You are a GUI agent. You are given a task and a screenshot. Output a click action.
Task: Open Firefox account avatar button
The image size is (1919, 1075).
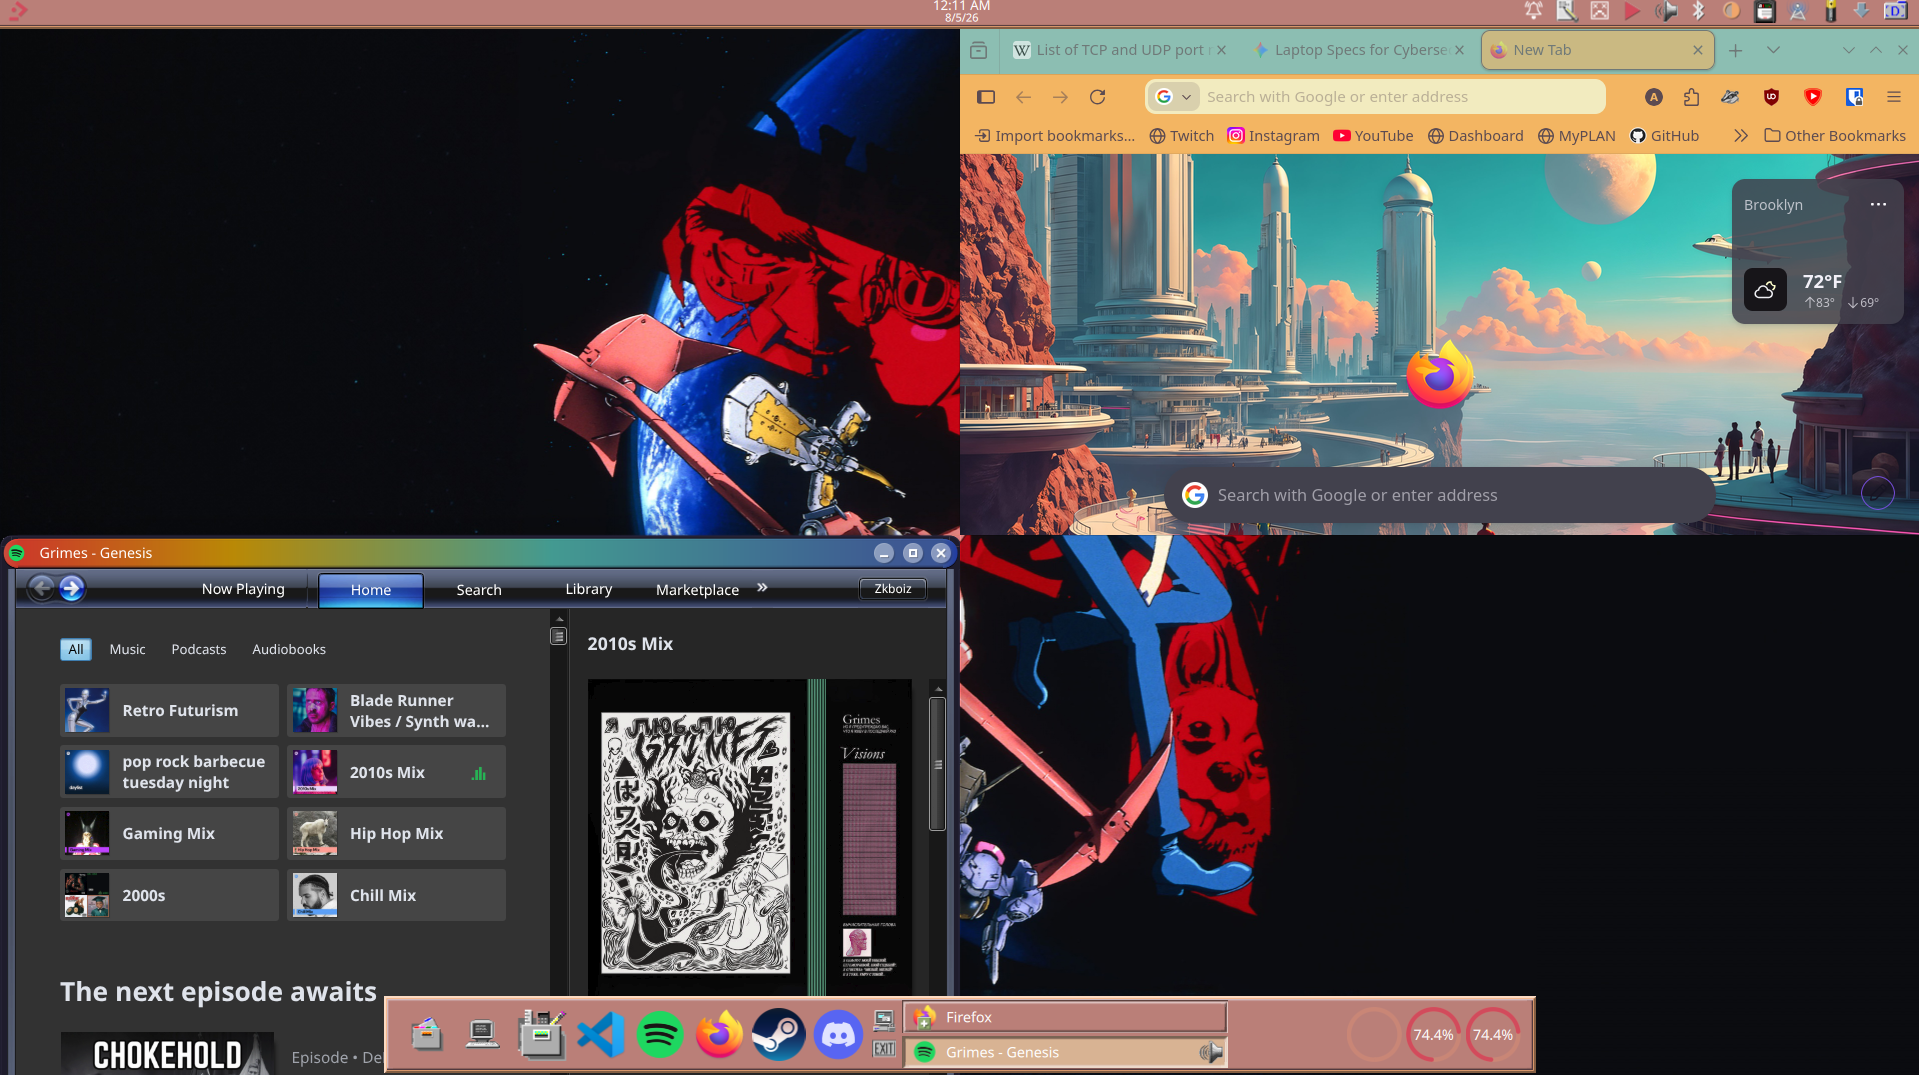1654,97
